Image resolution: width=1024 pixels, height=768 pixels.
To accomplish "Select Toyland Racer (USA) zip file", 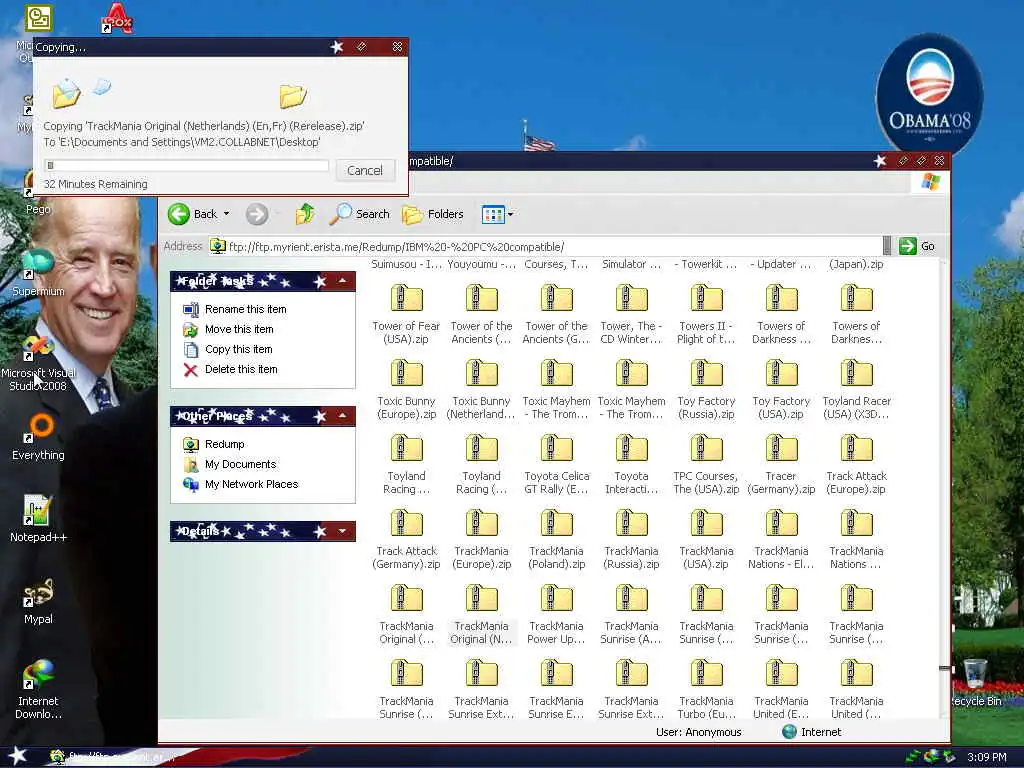I will point(856,390).
